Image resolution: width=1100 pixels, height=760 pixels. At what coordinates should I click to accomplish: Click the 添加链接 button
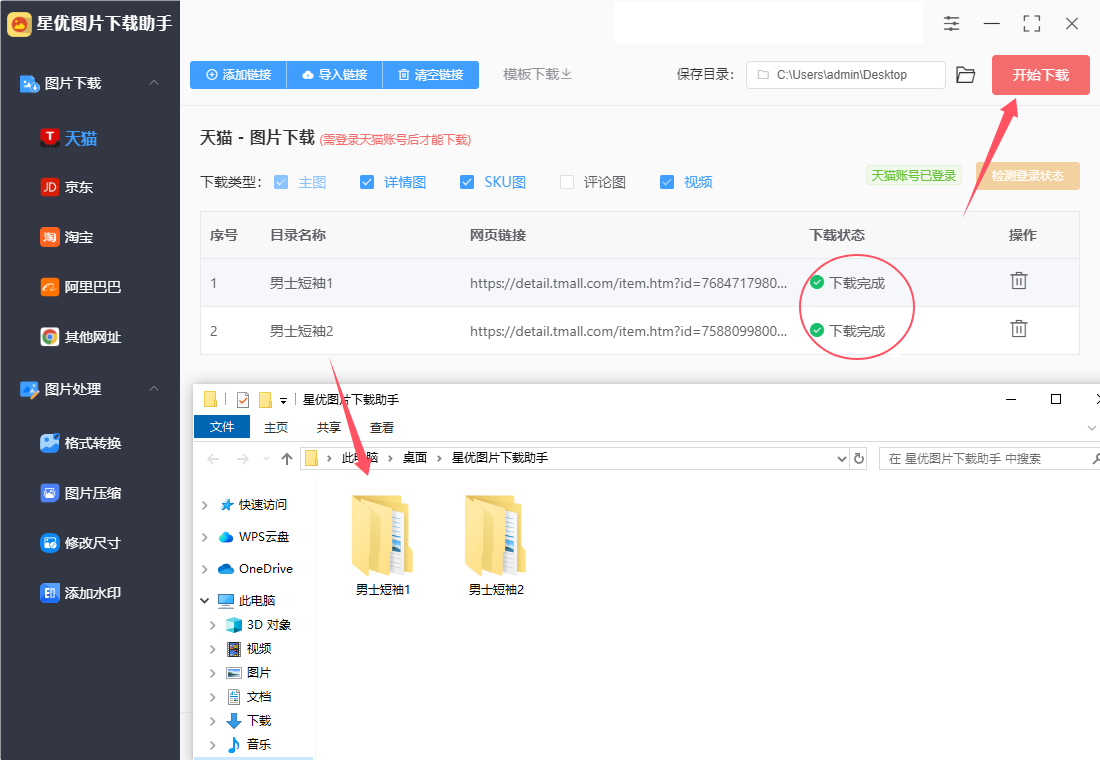coord(239,75)
